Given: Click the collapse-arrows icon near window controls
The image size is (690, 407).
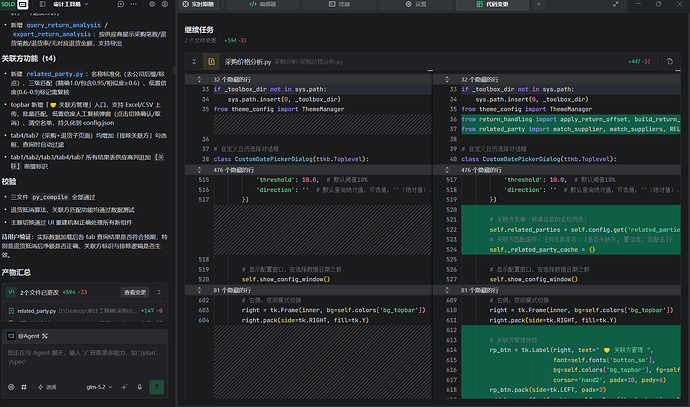Looking at the screenshot, I should (615, 4).
